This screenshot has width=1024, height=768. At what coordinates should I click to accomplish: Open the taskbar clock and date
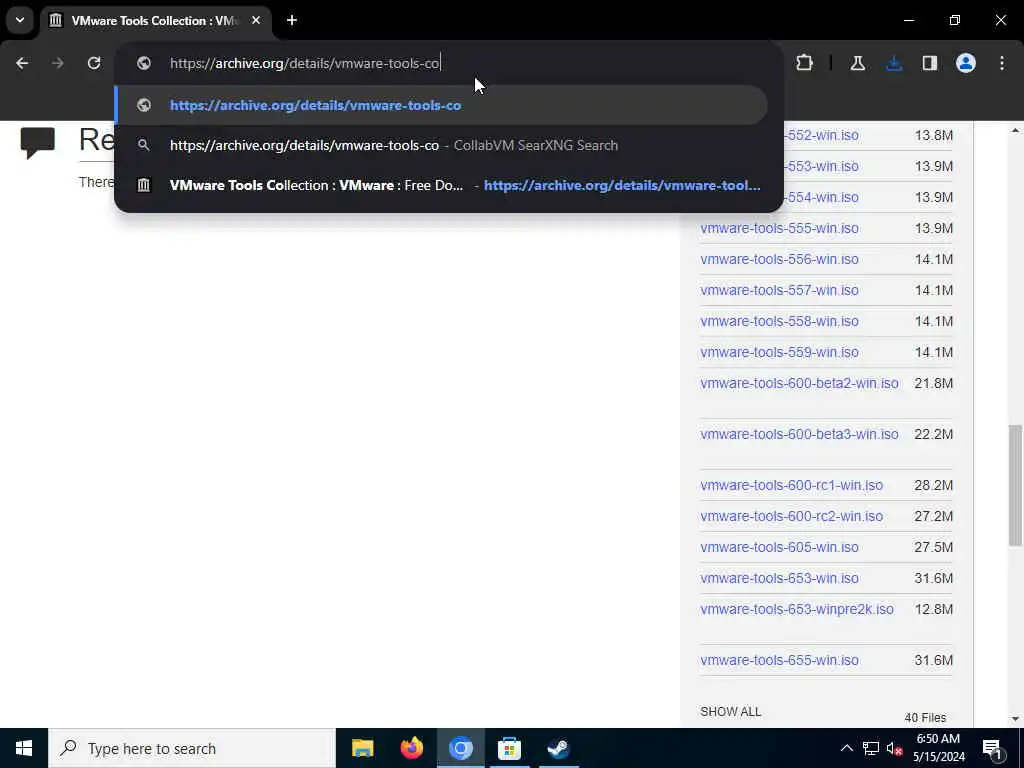point(938,748)
